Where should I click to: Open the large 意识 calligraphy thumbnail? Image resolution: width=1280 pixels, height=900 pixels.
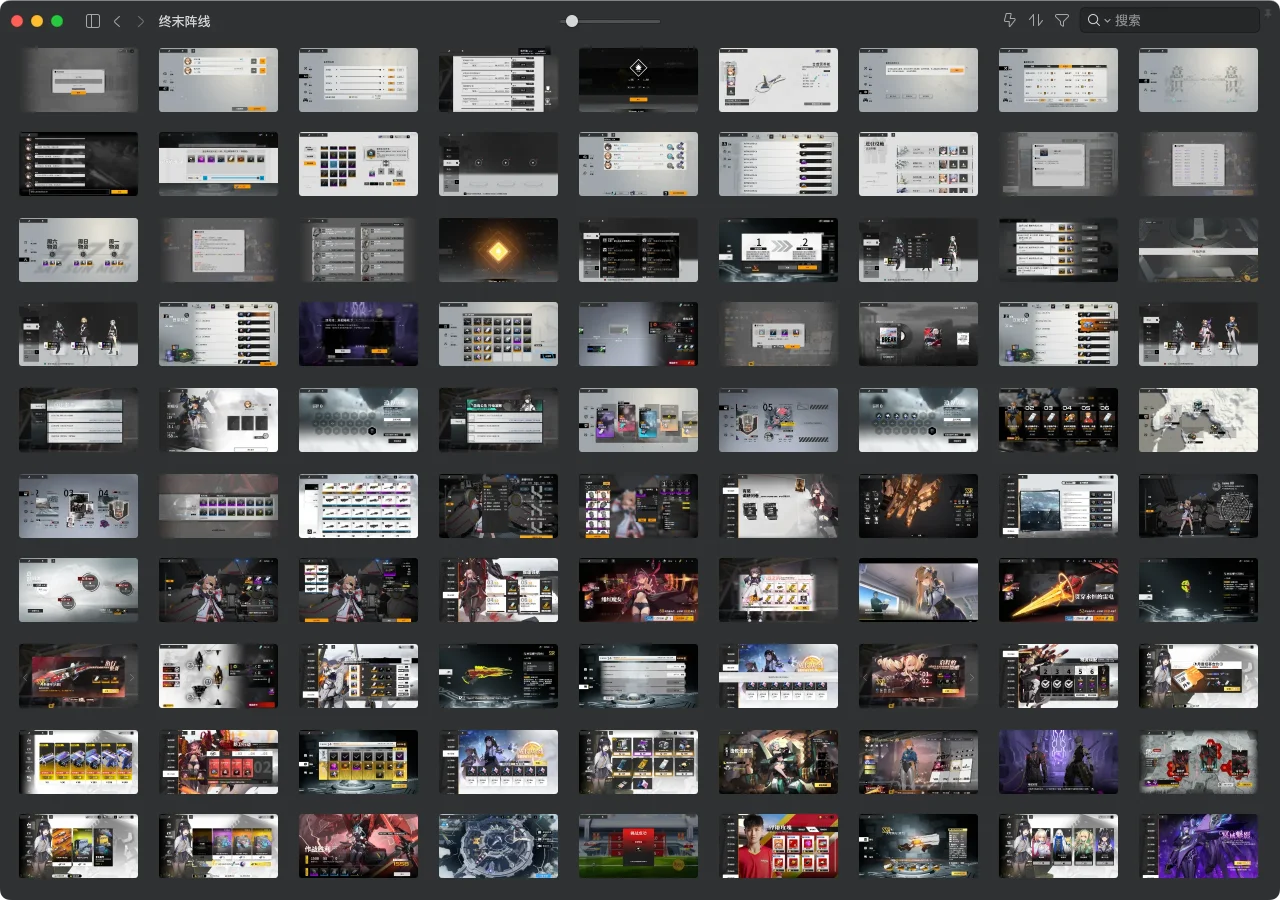coord(1198,80)
